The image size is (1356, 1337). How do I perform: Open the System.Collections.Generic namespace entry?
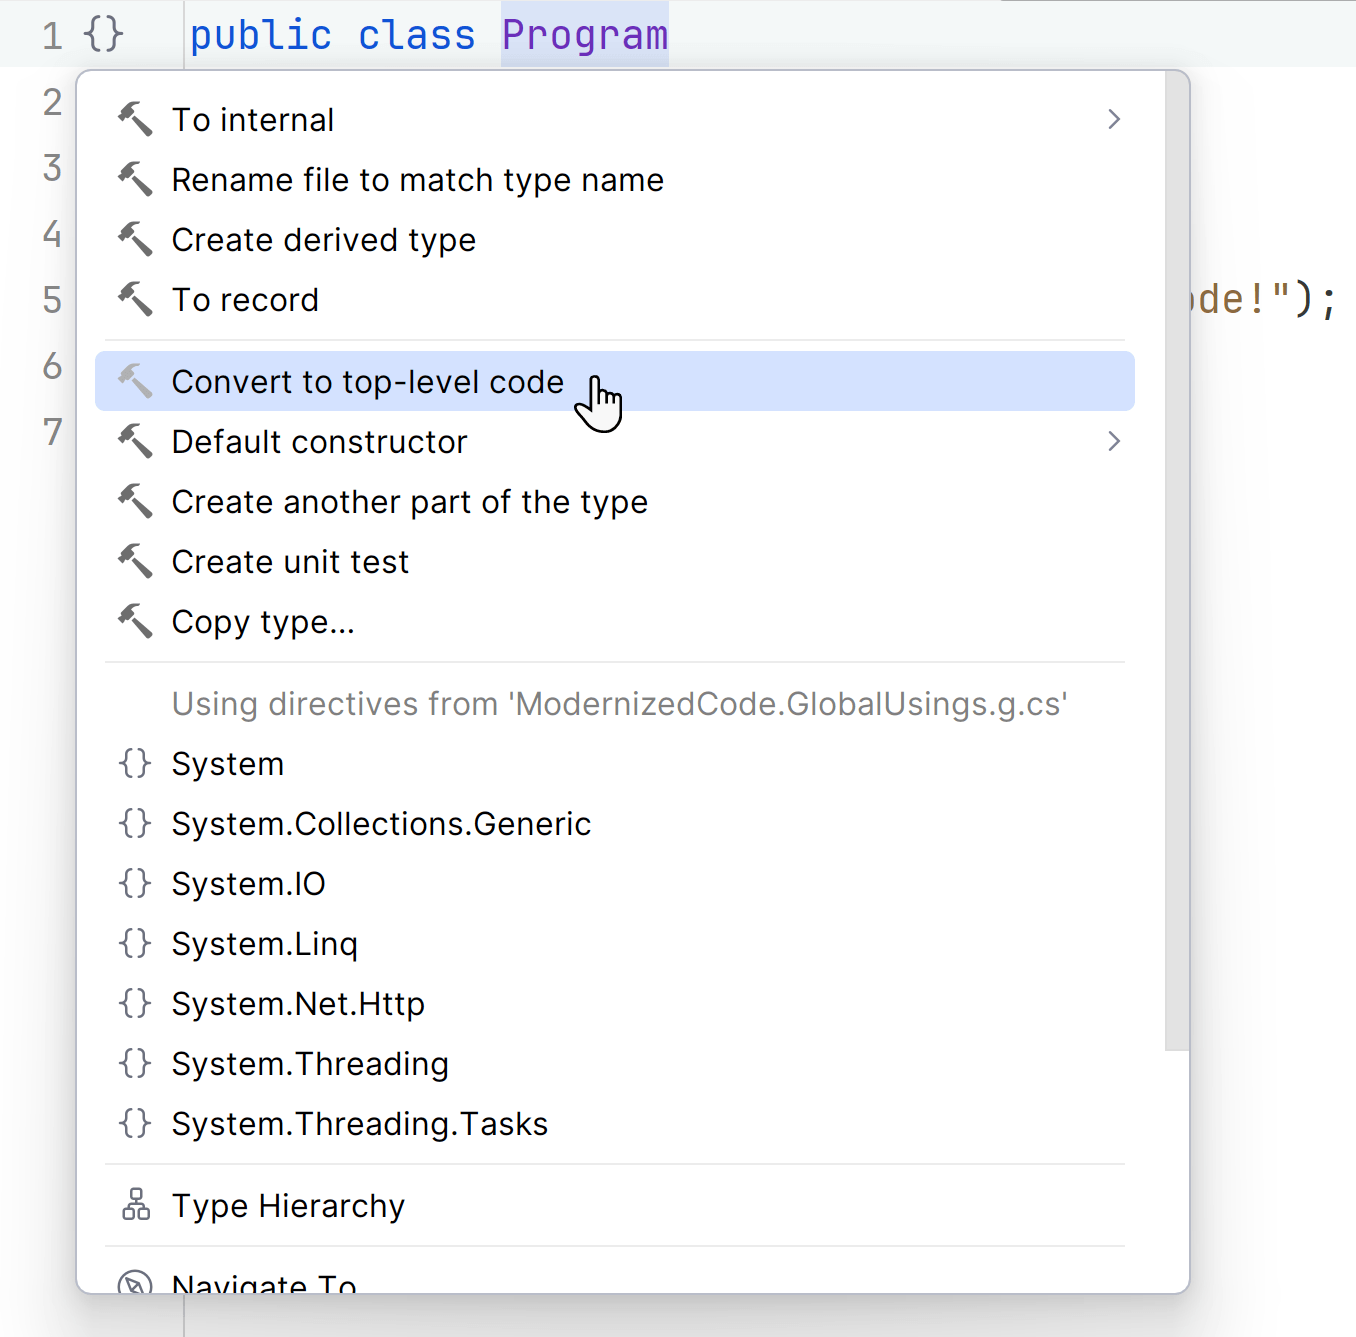(381, 824)
